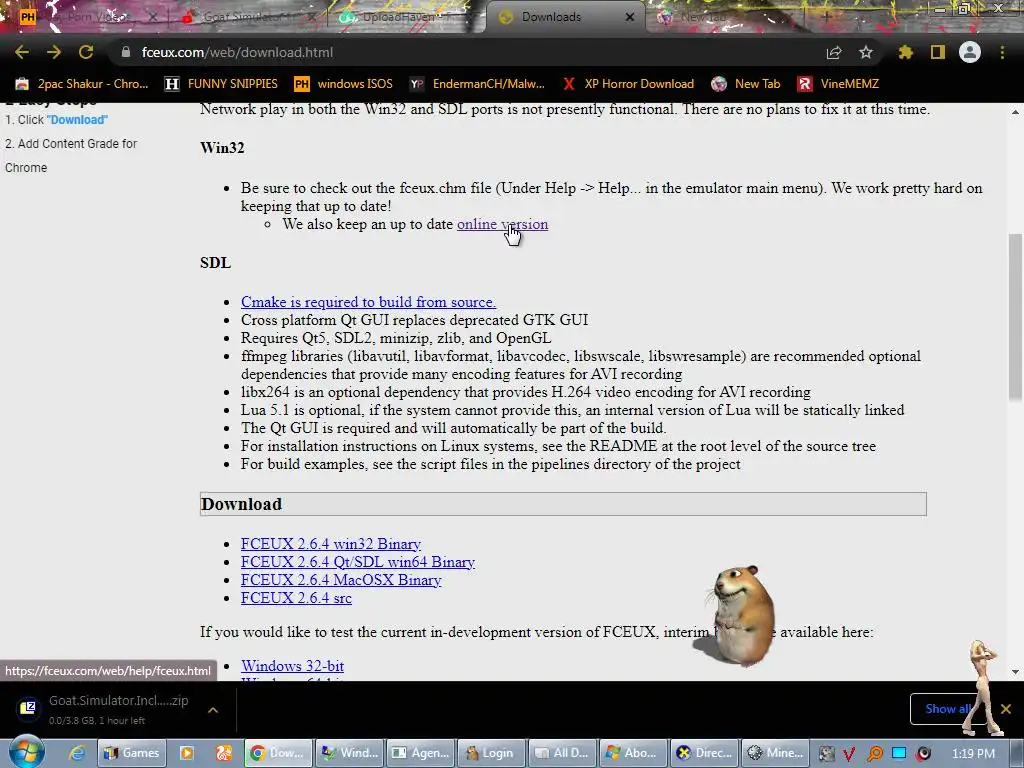Open the New Tab bookmark

[x=746, y=84]
